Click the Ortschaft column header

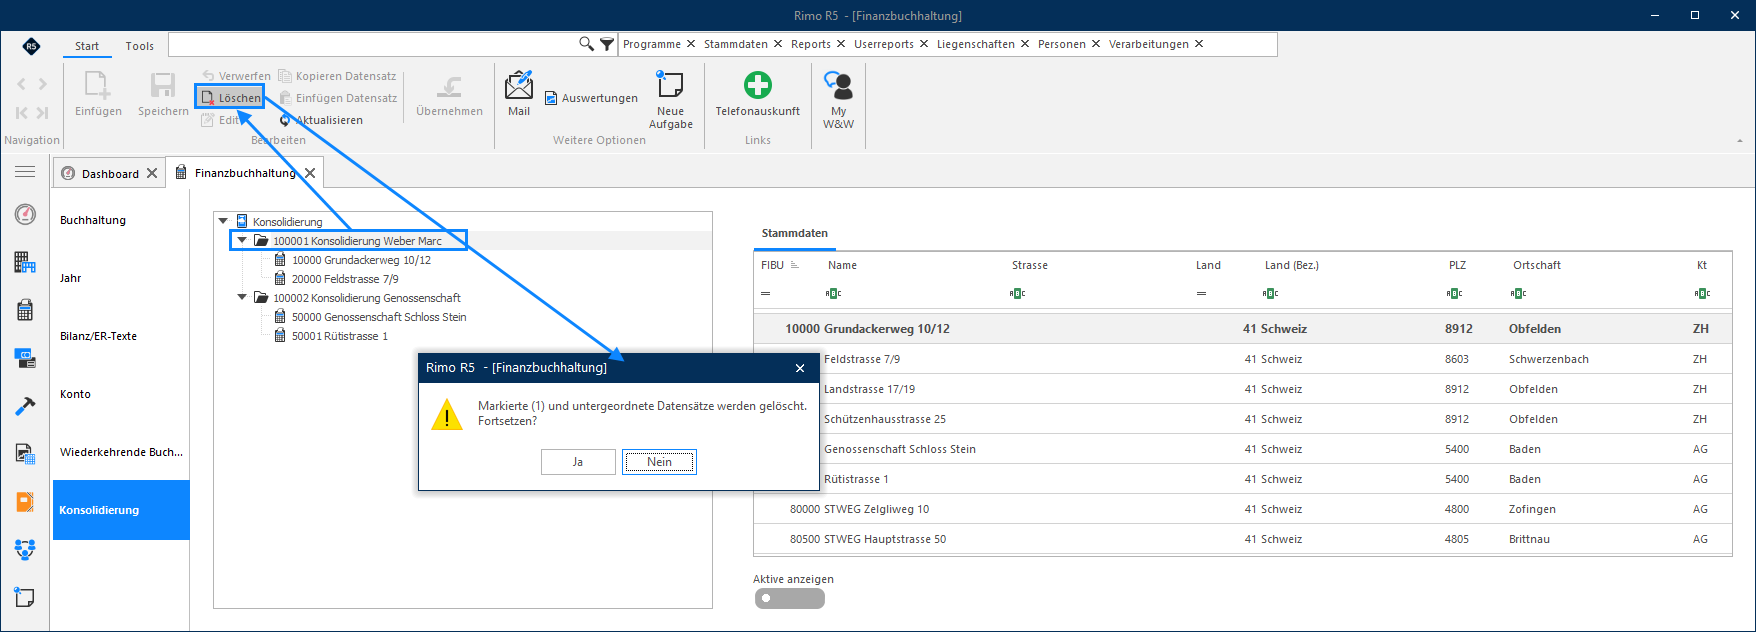[1537, 265]
